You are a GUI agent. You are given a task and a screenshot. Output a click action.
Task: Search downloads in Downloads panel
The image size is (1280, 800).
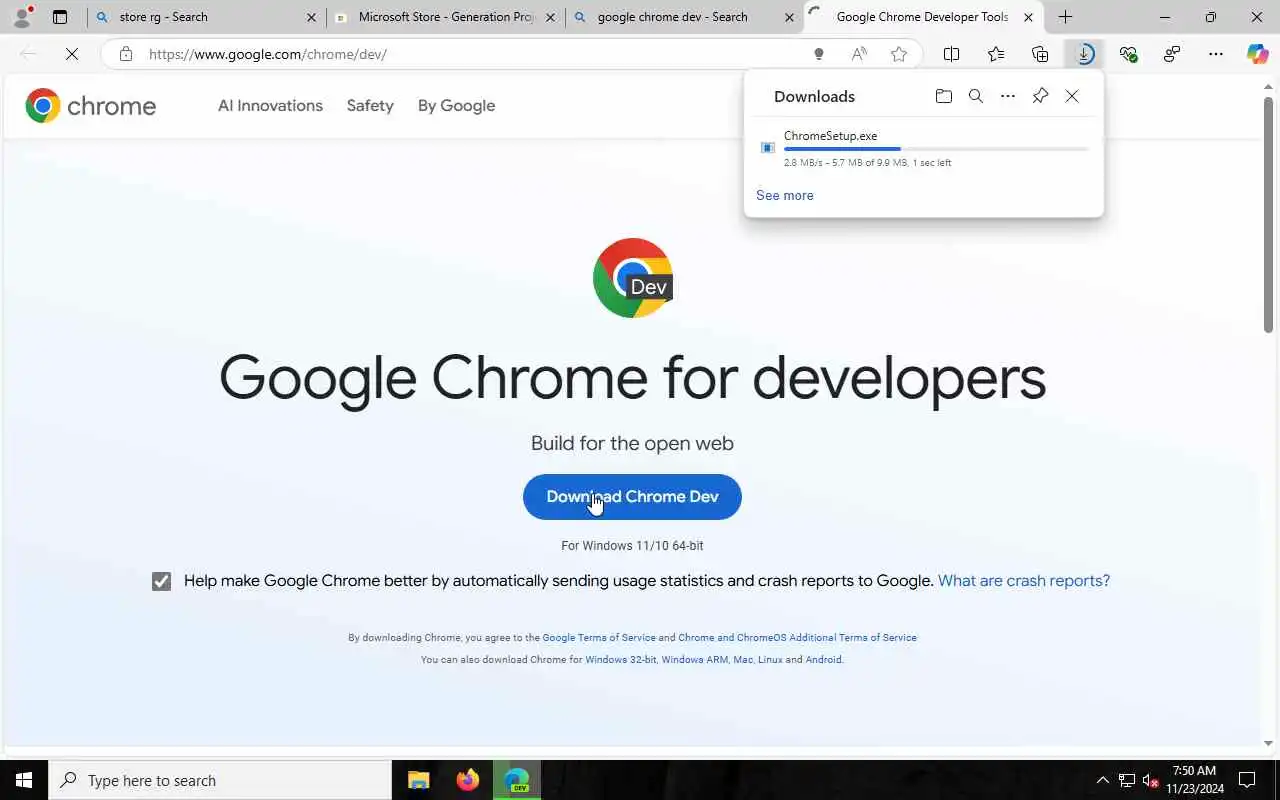[976, 96]
